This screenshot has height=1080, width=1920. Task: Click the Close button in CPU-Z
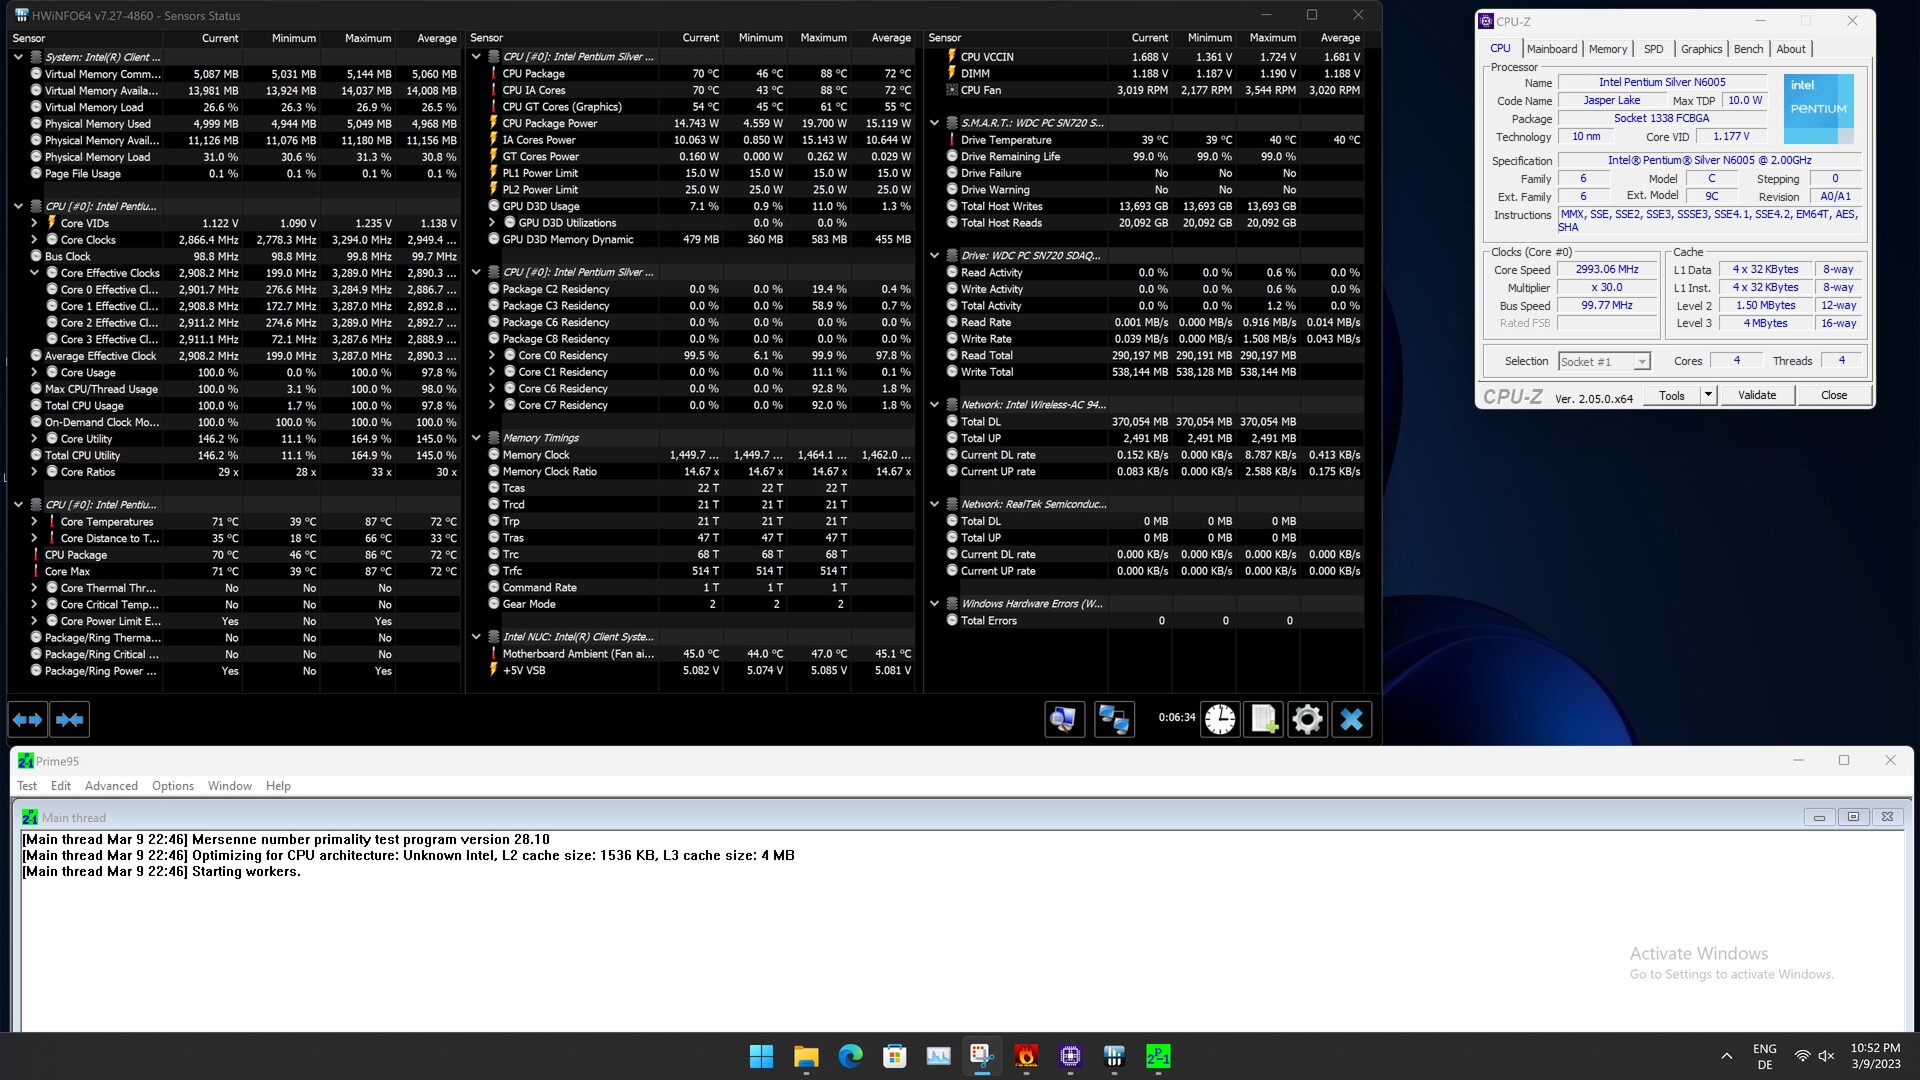tap(1833, 395)
